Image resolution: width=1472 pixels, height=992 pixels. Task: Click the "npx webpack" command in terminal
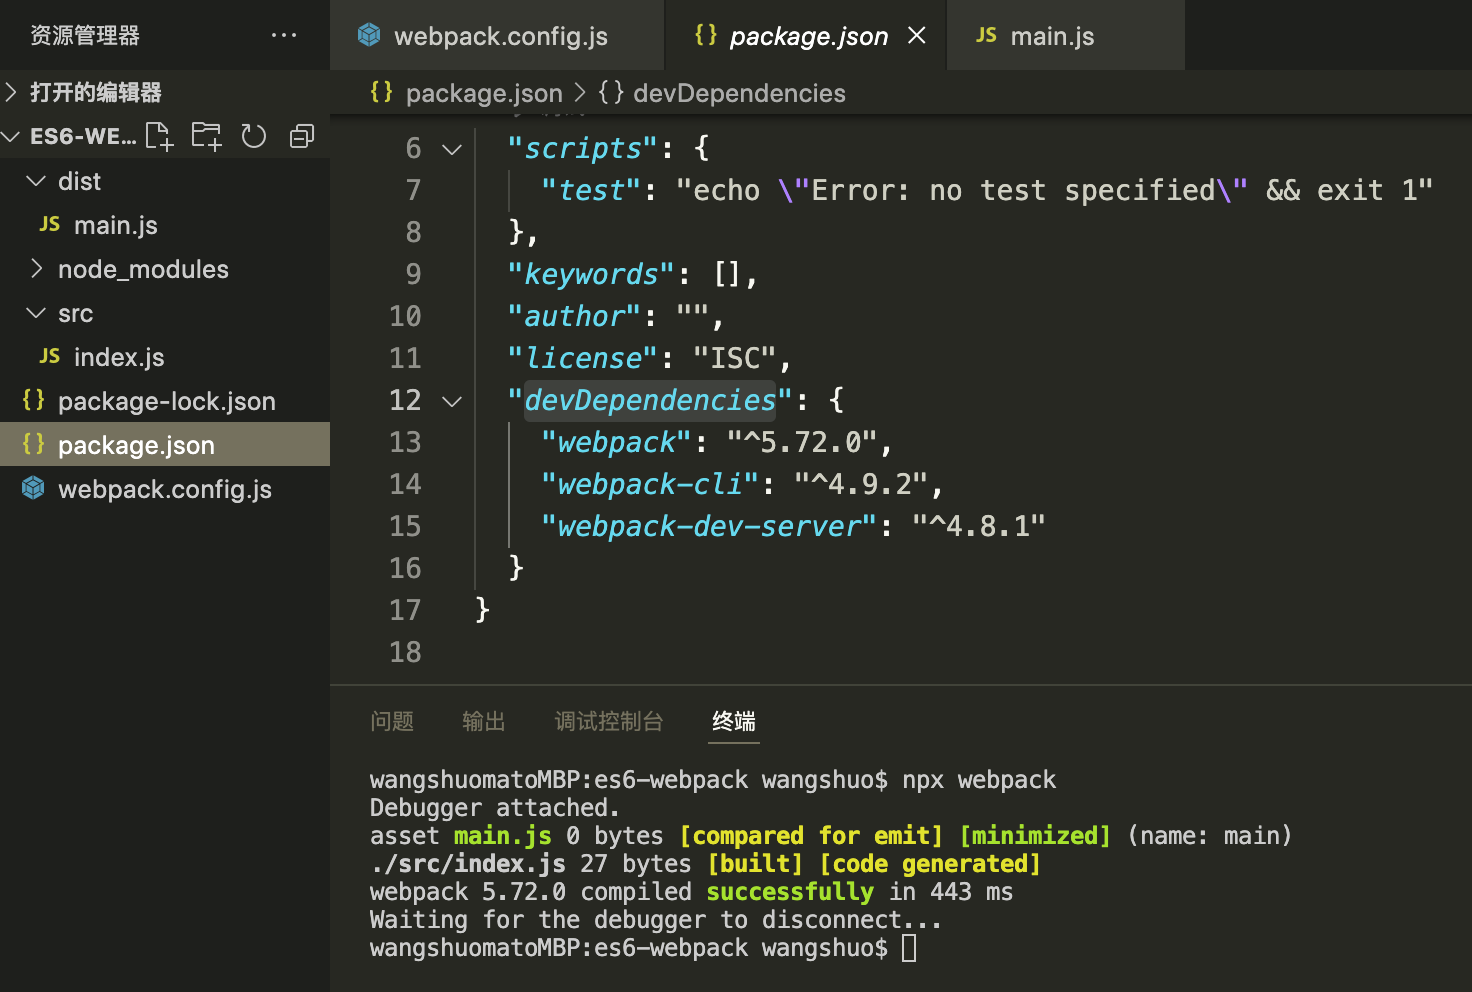pos(979,780)
